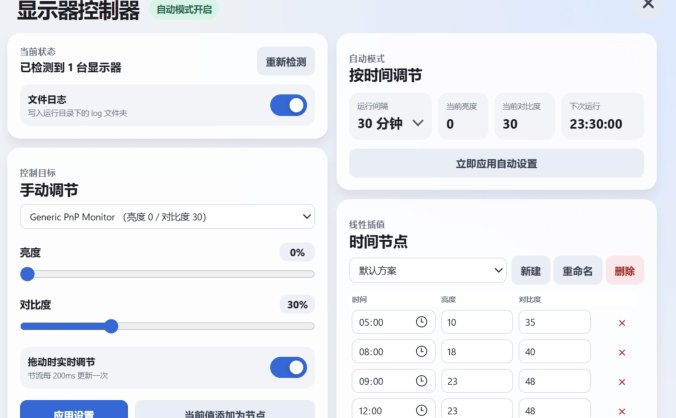Image resolution: width=676 pixels, height=418 pixels.
Task: Click 当前值添加为节点 button
Action: click(x=225, y=409)
